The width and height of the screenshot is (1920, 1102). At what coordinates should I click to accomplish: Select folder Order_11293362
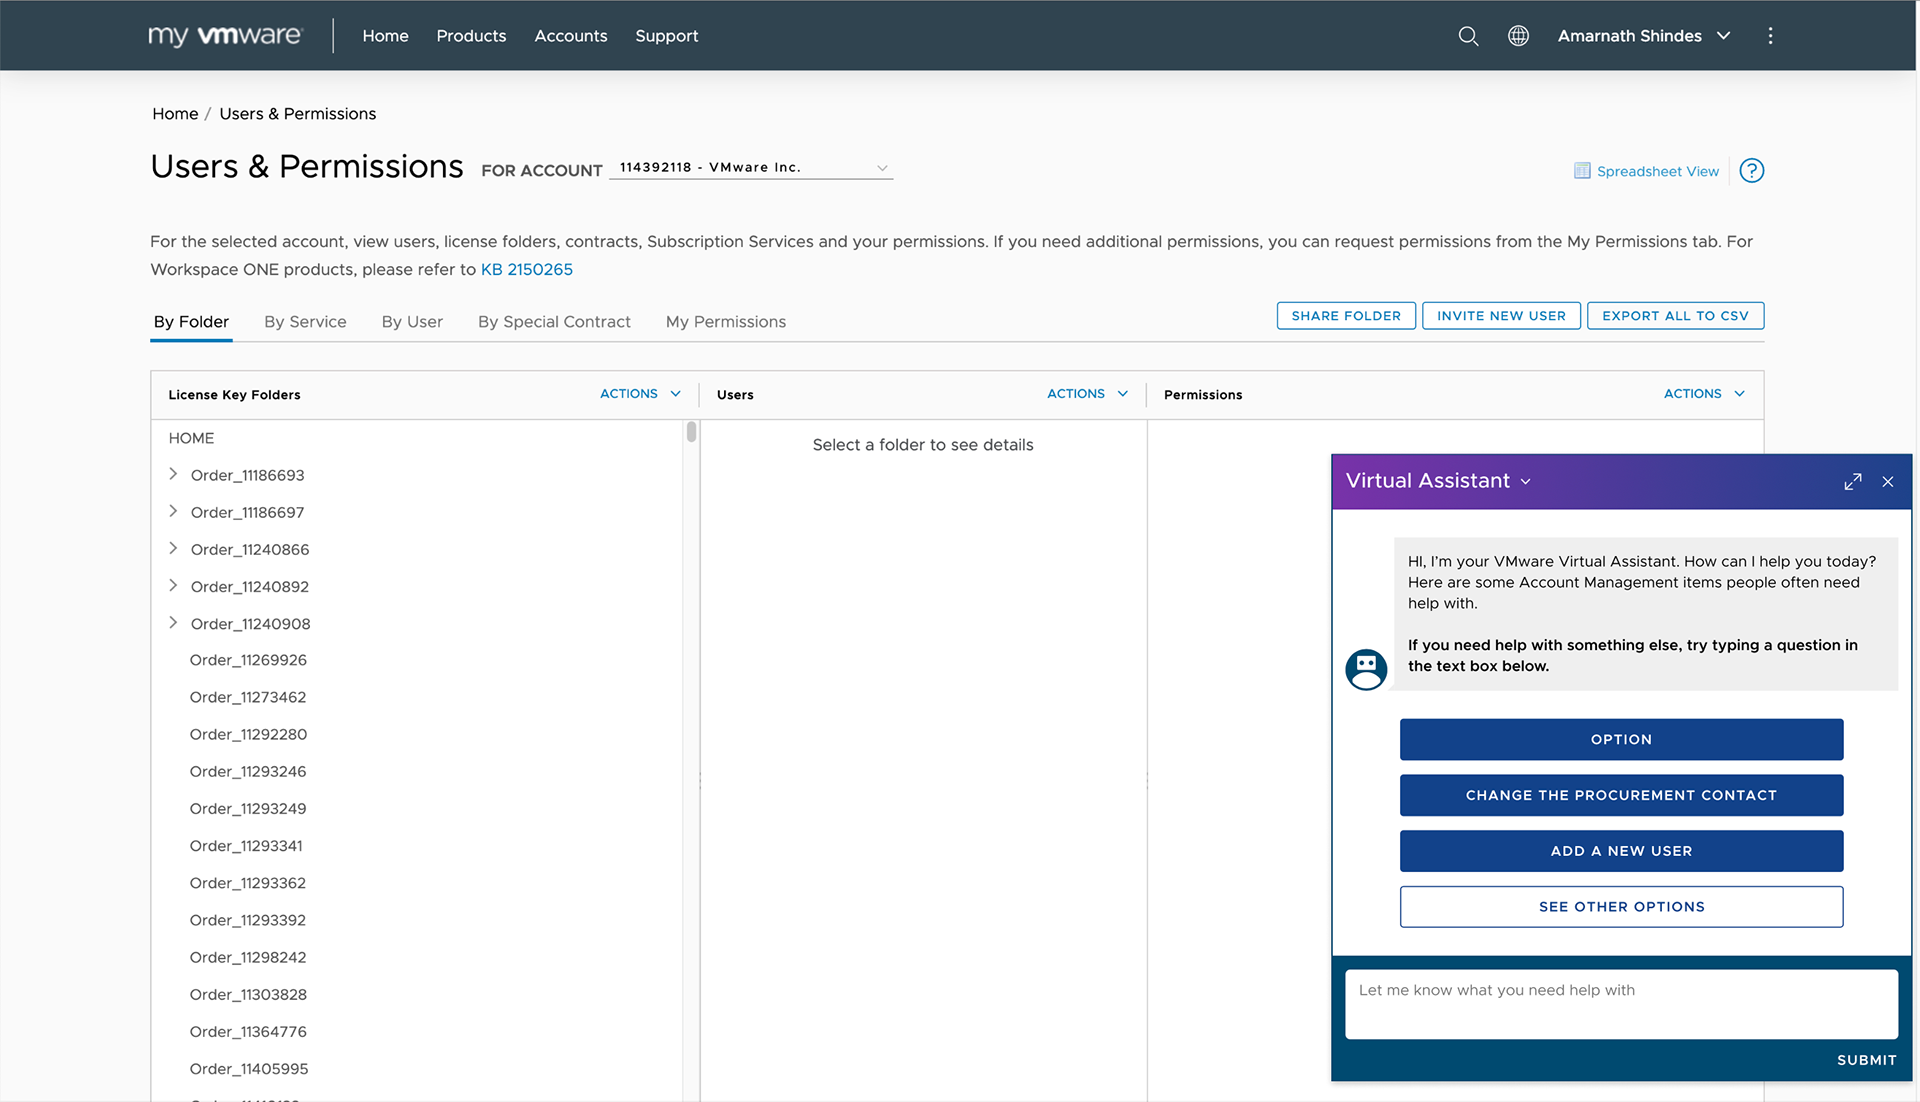248,883
